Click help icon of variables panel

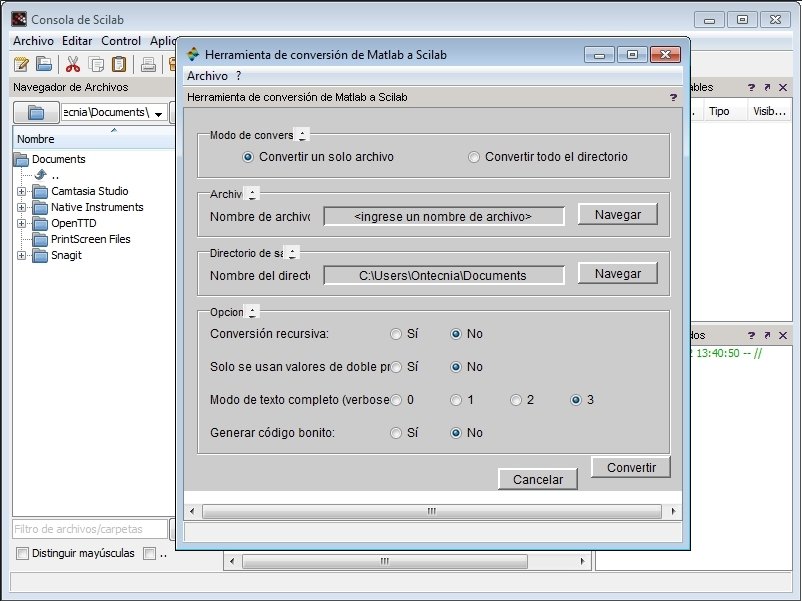(x=751, y=87)
